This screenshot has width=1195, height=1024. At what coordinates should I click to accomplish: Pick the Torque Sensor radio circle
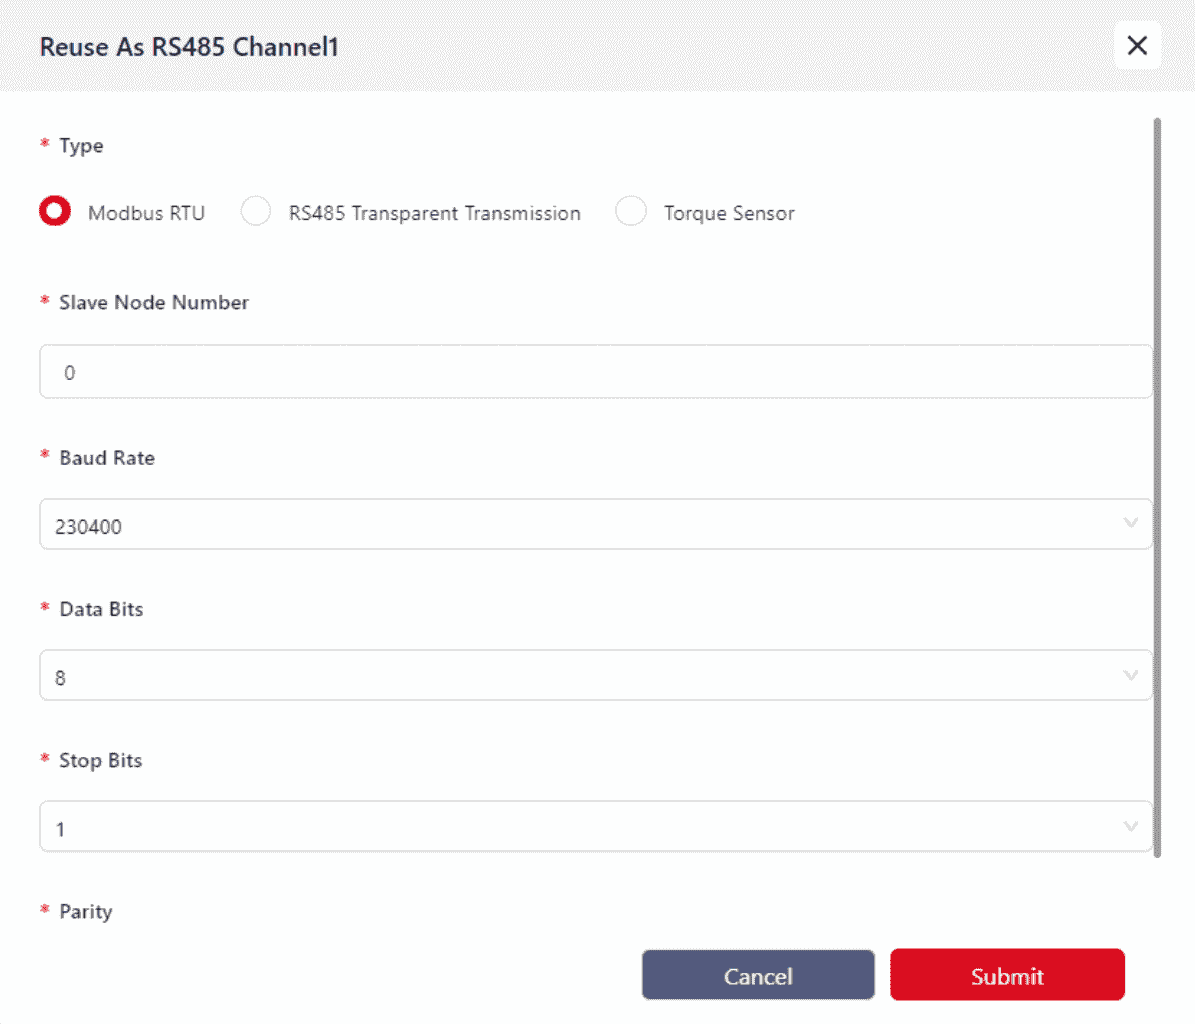pos(631,212)
